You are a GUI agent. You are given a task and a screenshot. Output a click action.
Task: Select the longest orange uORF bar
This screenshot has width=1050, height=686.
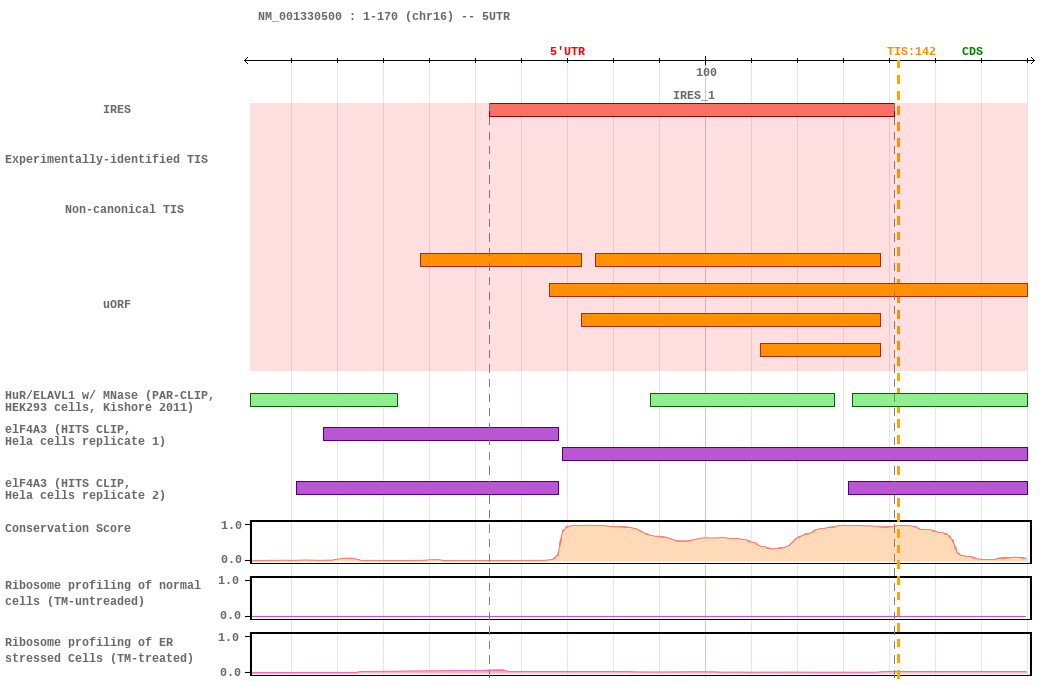pyautogui.click(x=788, y=290)
